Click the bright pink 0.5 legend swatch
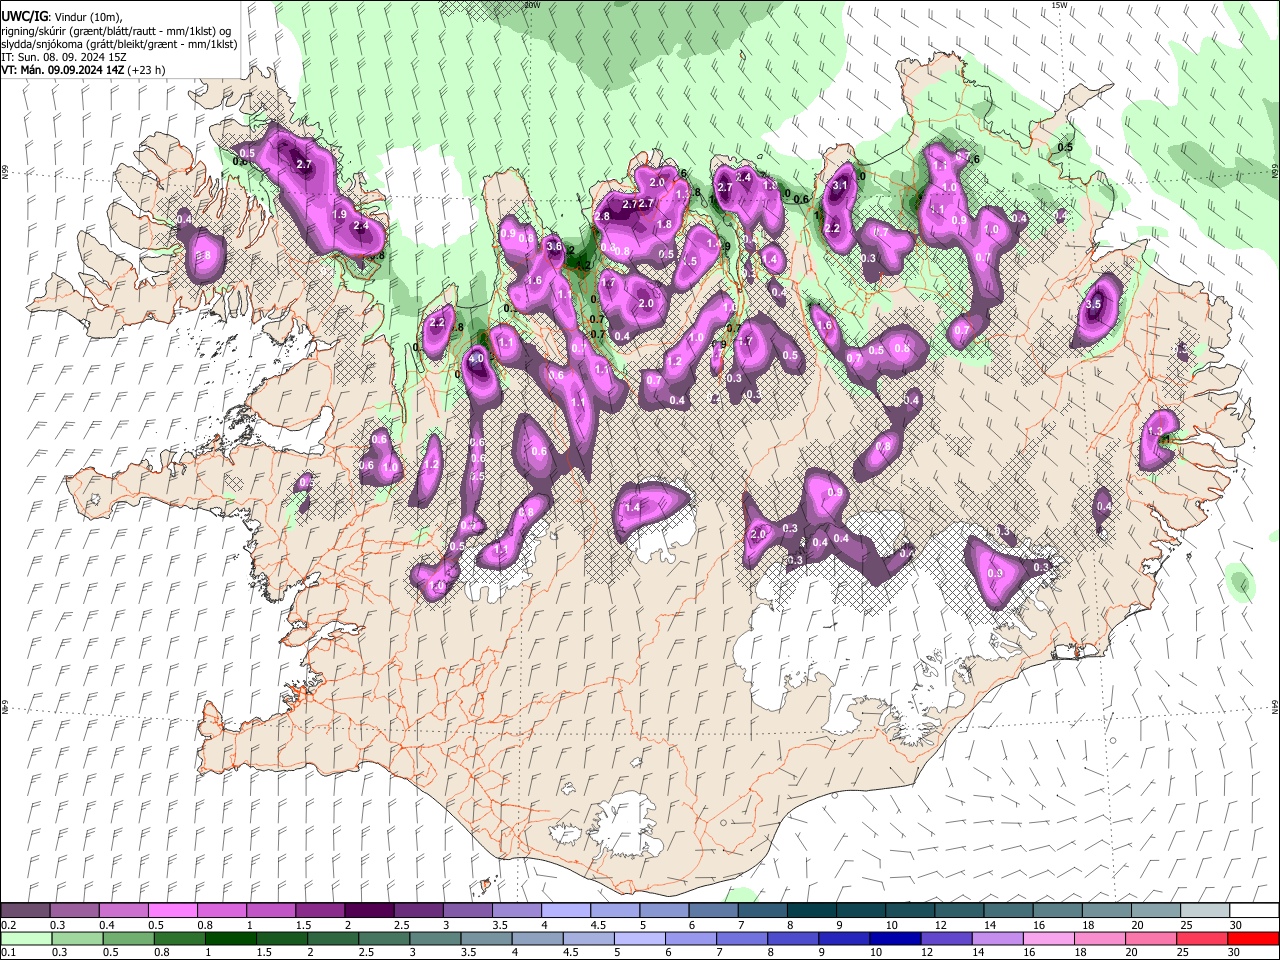The image size is (1280, 960). 172,910
